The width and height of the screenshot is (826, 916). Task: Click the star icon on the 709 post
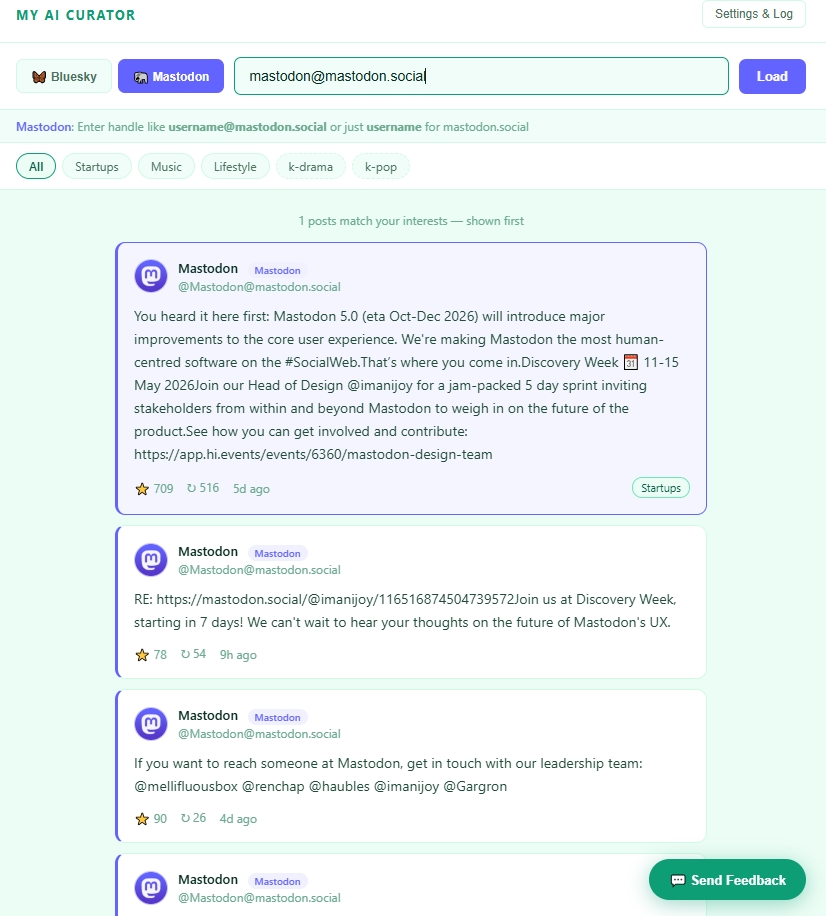point(142,489)
